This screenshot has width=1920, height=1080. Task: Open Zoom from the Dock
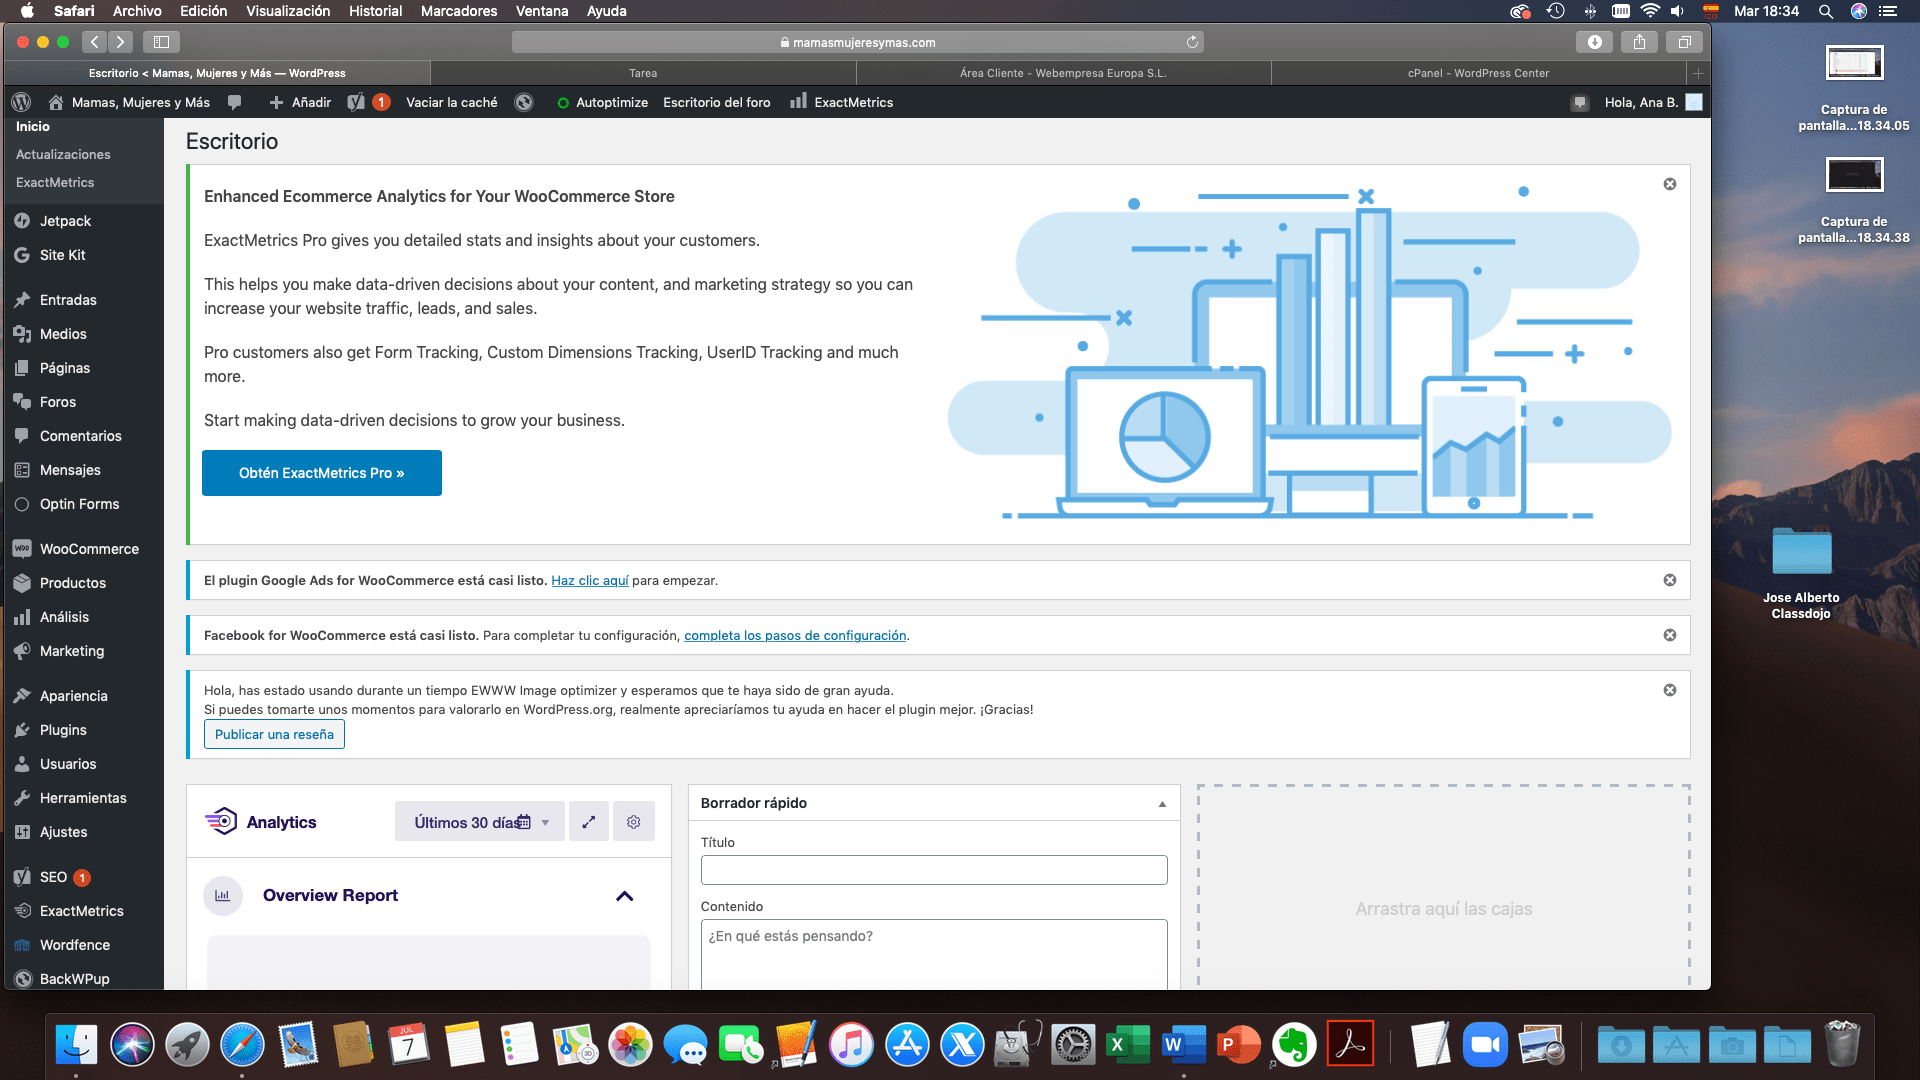tap(1485, 1045)
